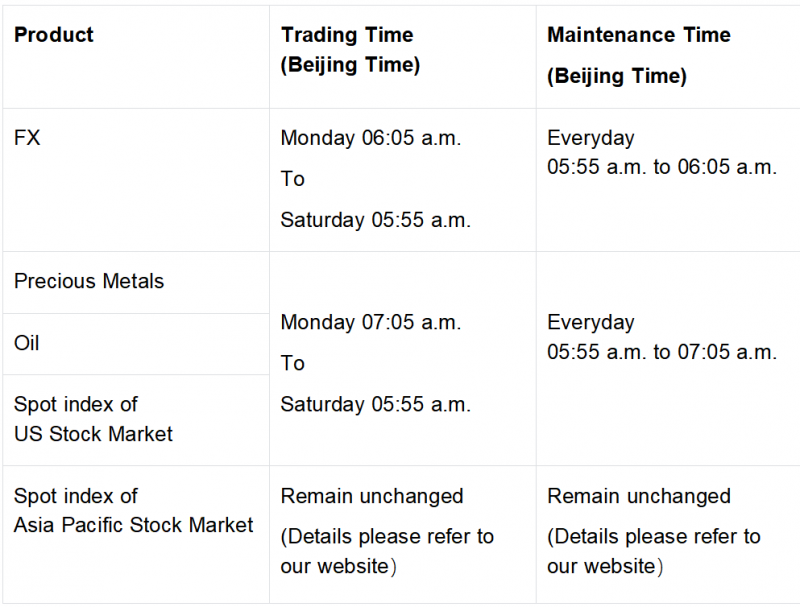Click the Monday 07:05 a.m. trading start text

(x=371, y=322)
